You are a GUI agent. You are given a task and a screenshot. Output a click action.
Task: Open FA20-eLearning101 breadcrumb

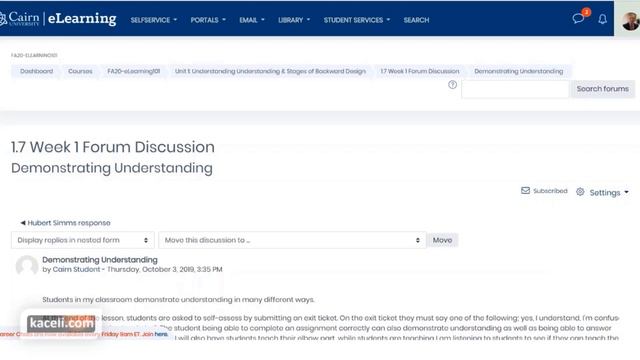click(133, 71)
